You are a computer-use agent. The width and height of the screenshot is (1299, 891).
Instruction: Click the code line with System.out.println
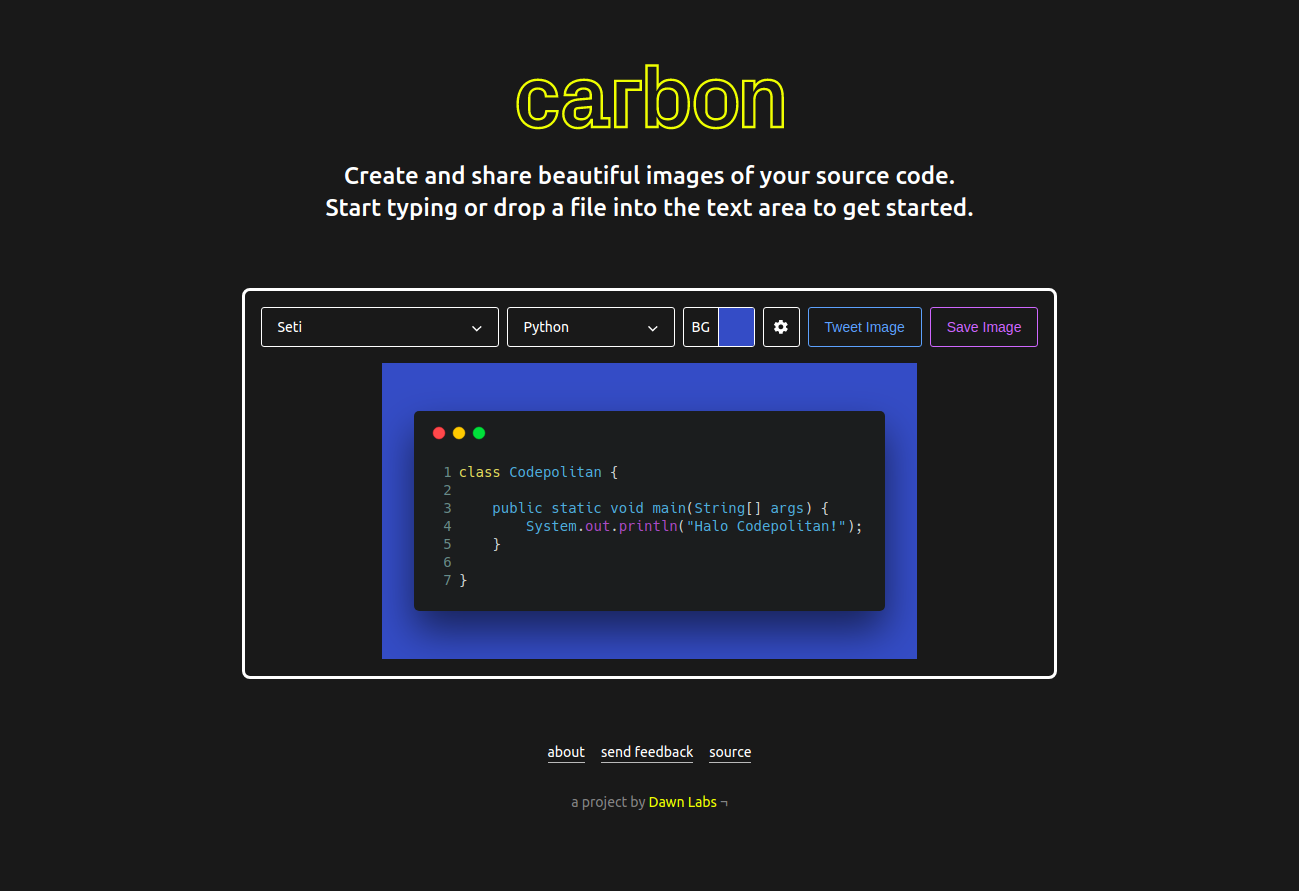[x=693, y=526]
